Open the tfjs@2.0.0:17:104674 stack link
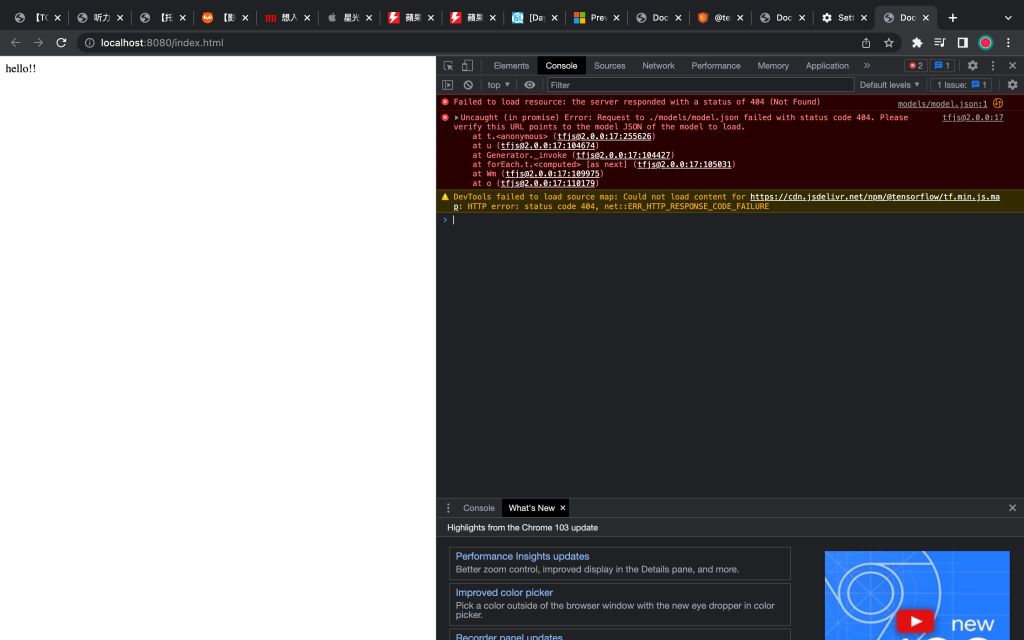1024x640 pixels. (x=548, y=146)
